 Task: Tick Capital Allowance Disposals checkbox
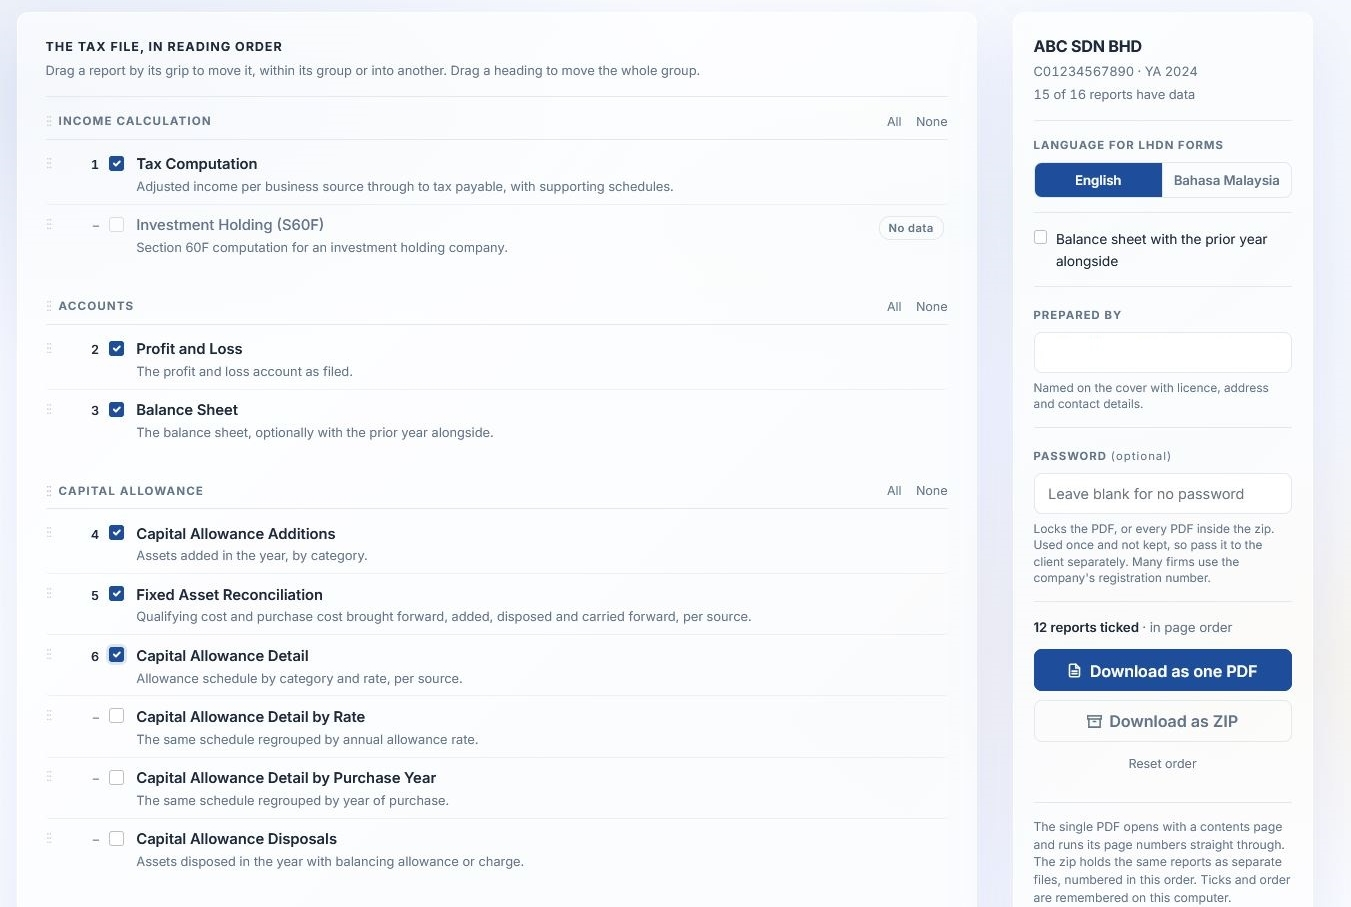tap(117, 838)
